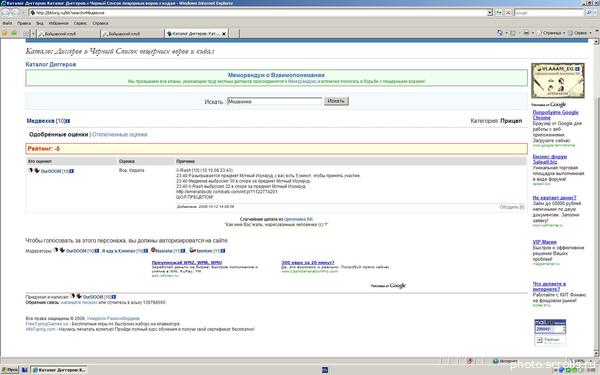Open the Файл menu
This screenshot has width=600, height=375.
tap(7, 23)
